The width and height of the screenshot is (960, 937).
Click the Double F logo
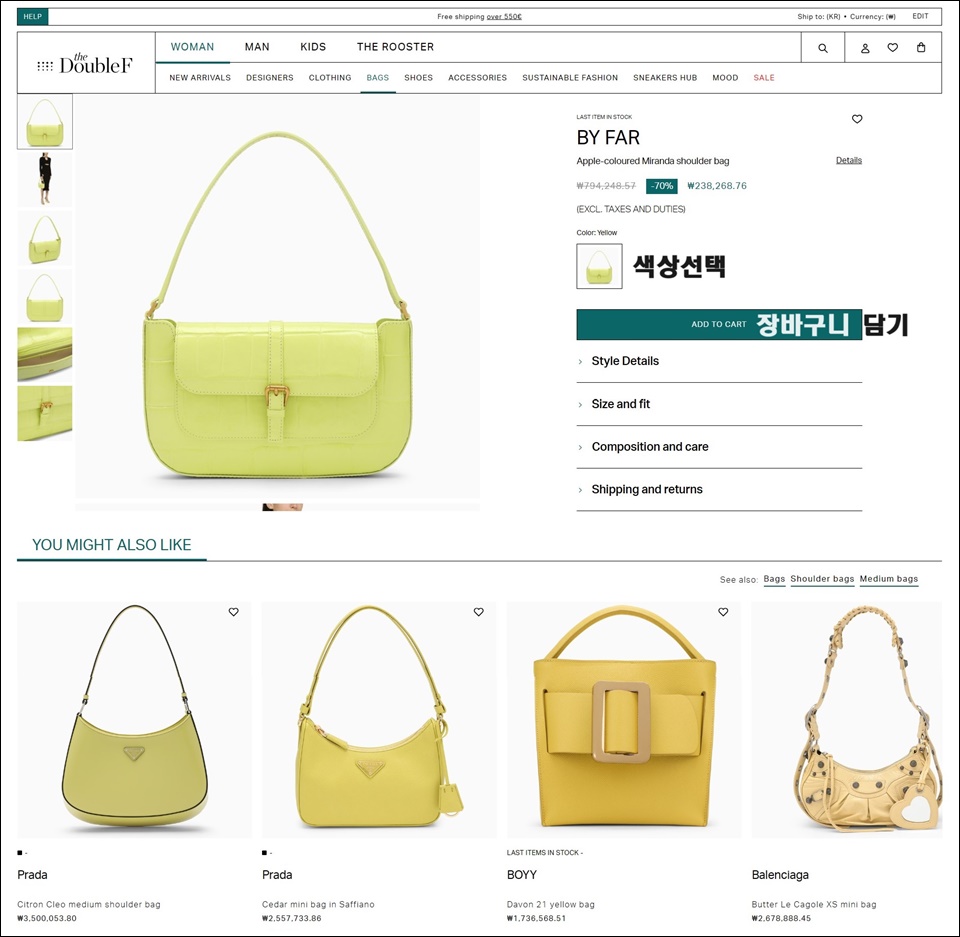point(85,62)
